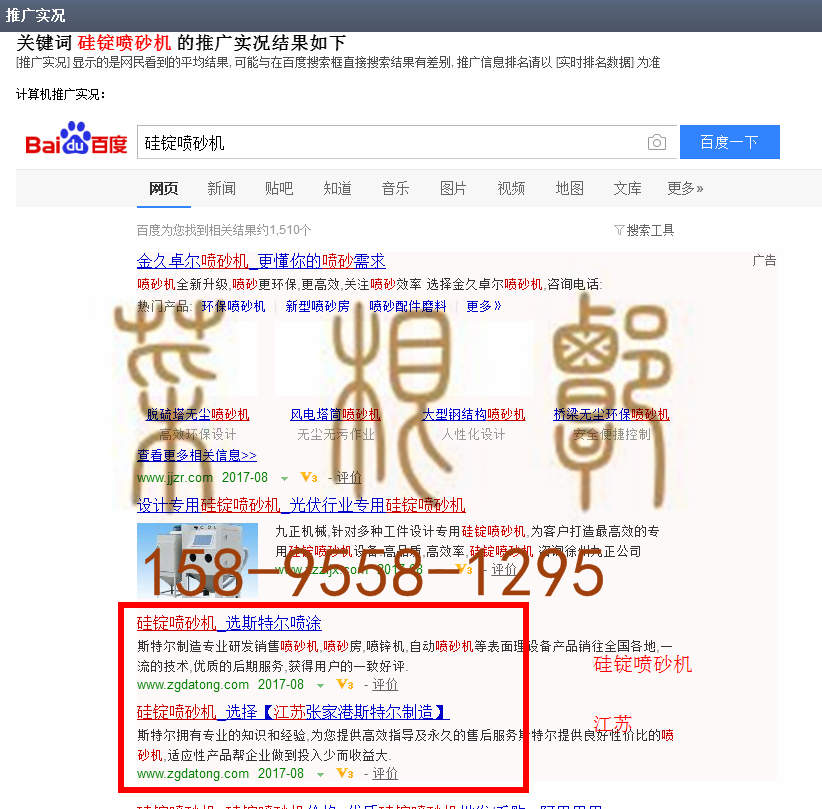Switch to the 知道 tab
822x809 pixels.
click(x=337, y=188)
